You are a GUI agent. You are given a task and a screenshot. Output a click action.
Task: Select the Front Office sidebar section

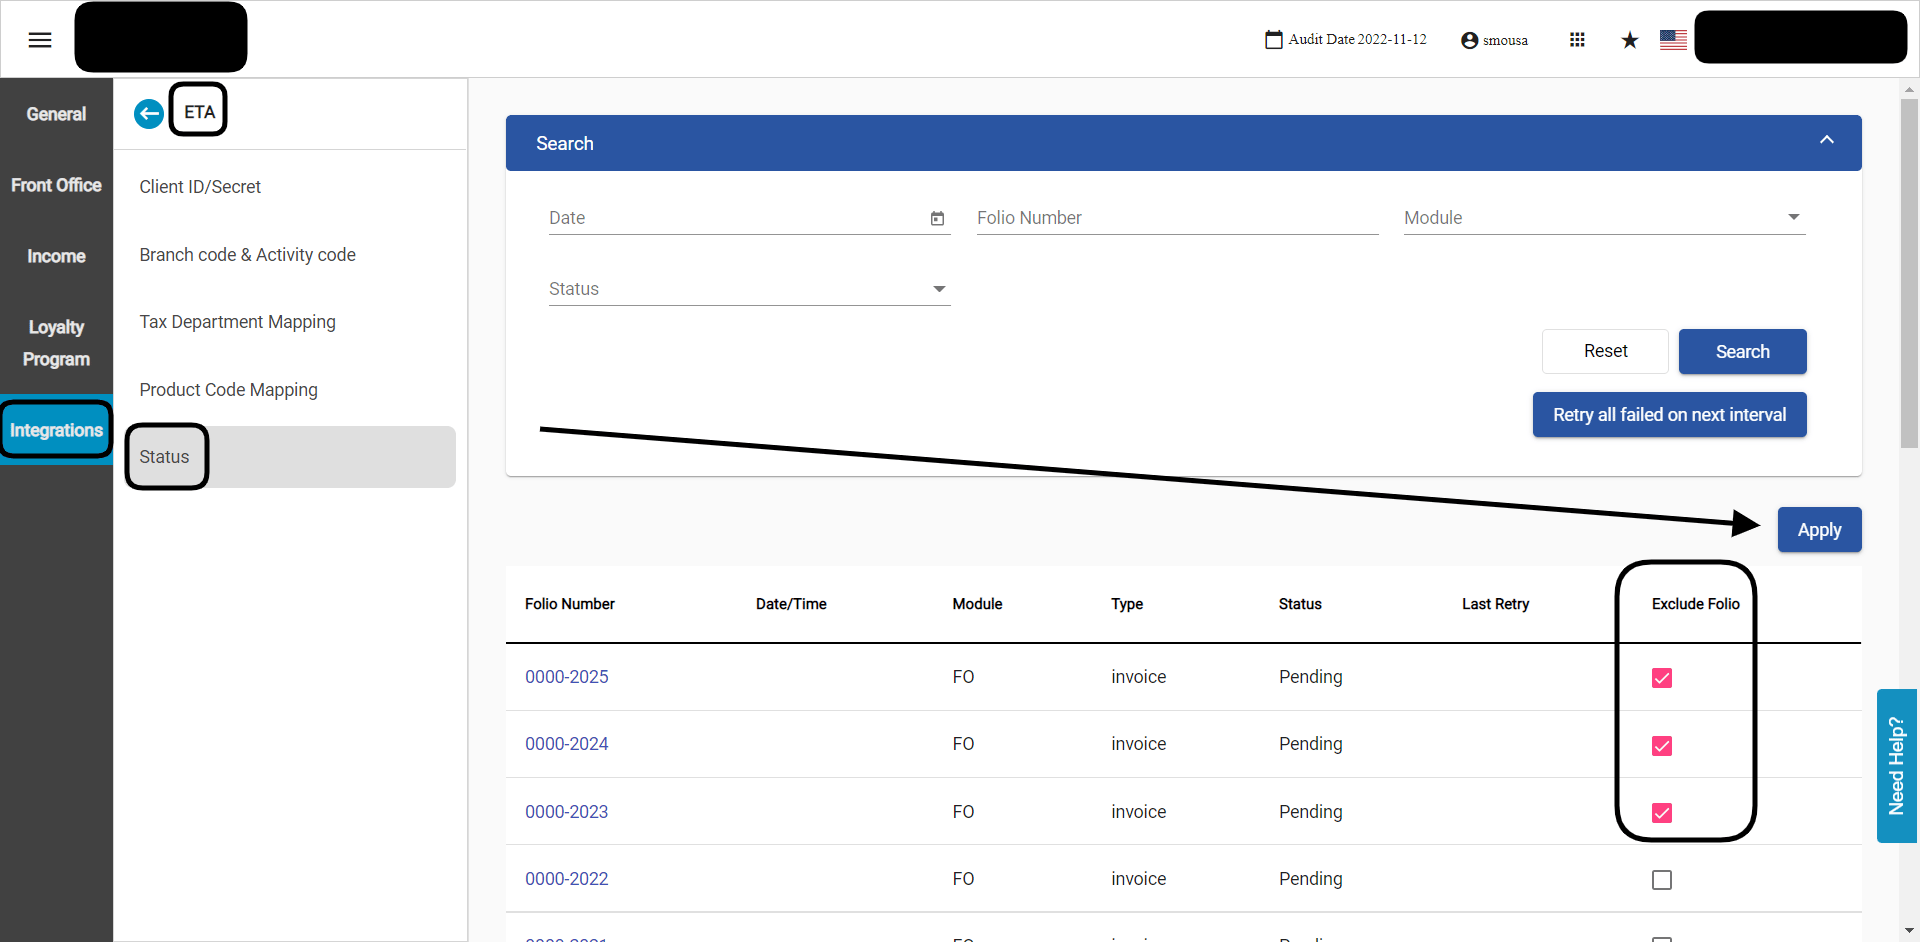[x=56, y=185]
